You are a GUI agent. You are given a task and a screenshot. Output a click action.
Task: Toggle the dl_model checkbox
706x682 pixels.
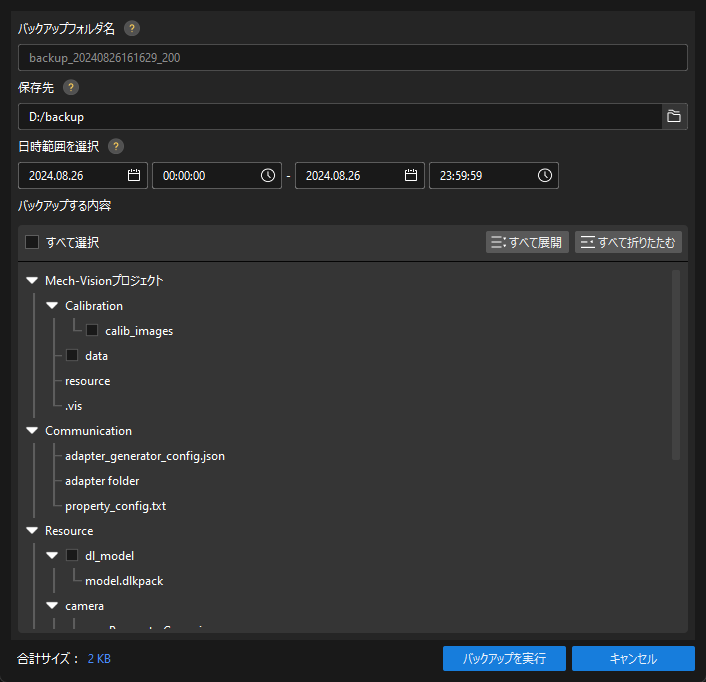click(x=72, y=556)
